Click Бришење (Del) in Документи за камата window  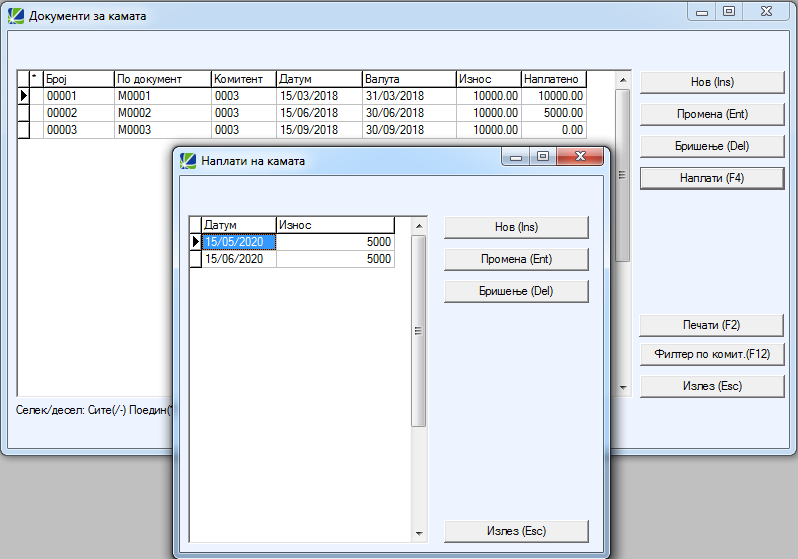click(x=712, y=146)
